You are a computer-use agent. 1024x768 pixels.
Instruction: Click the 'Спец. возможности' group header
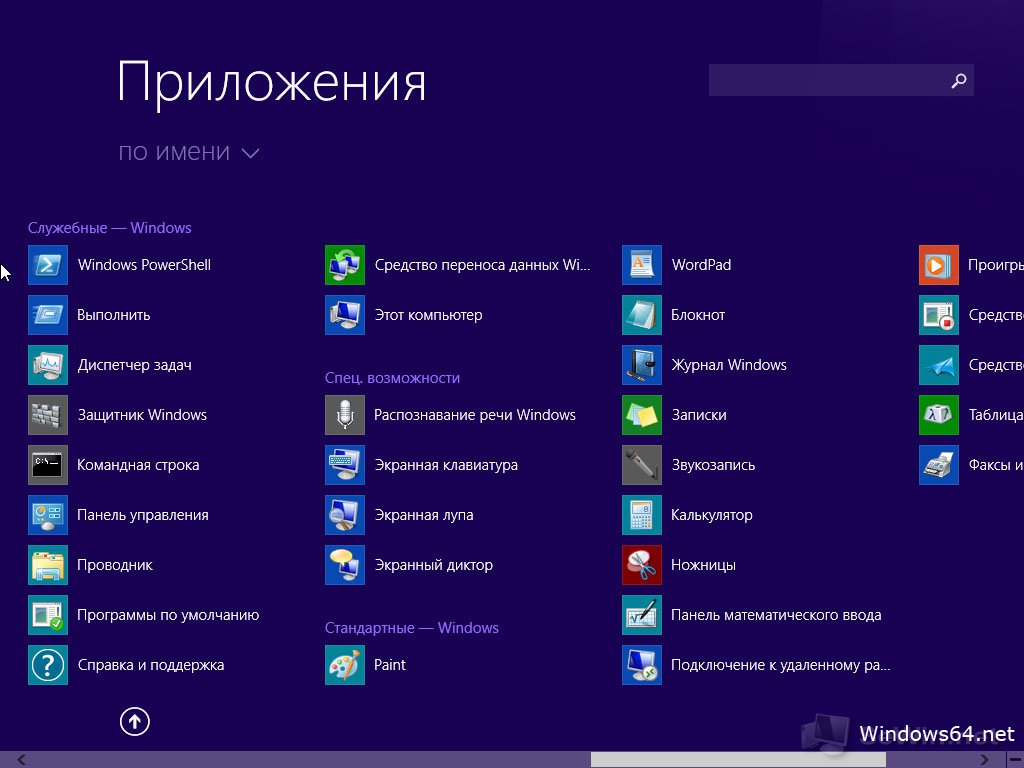coord(392,378)
